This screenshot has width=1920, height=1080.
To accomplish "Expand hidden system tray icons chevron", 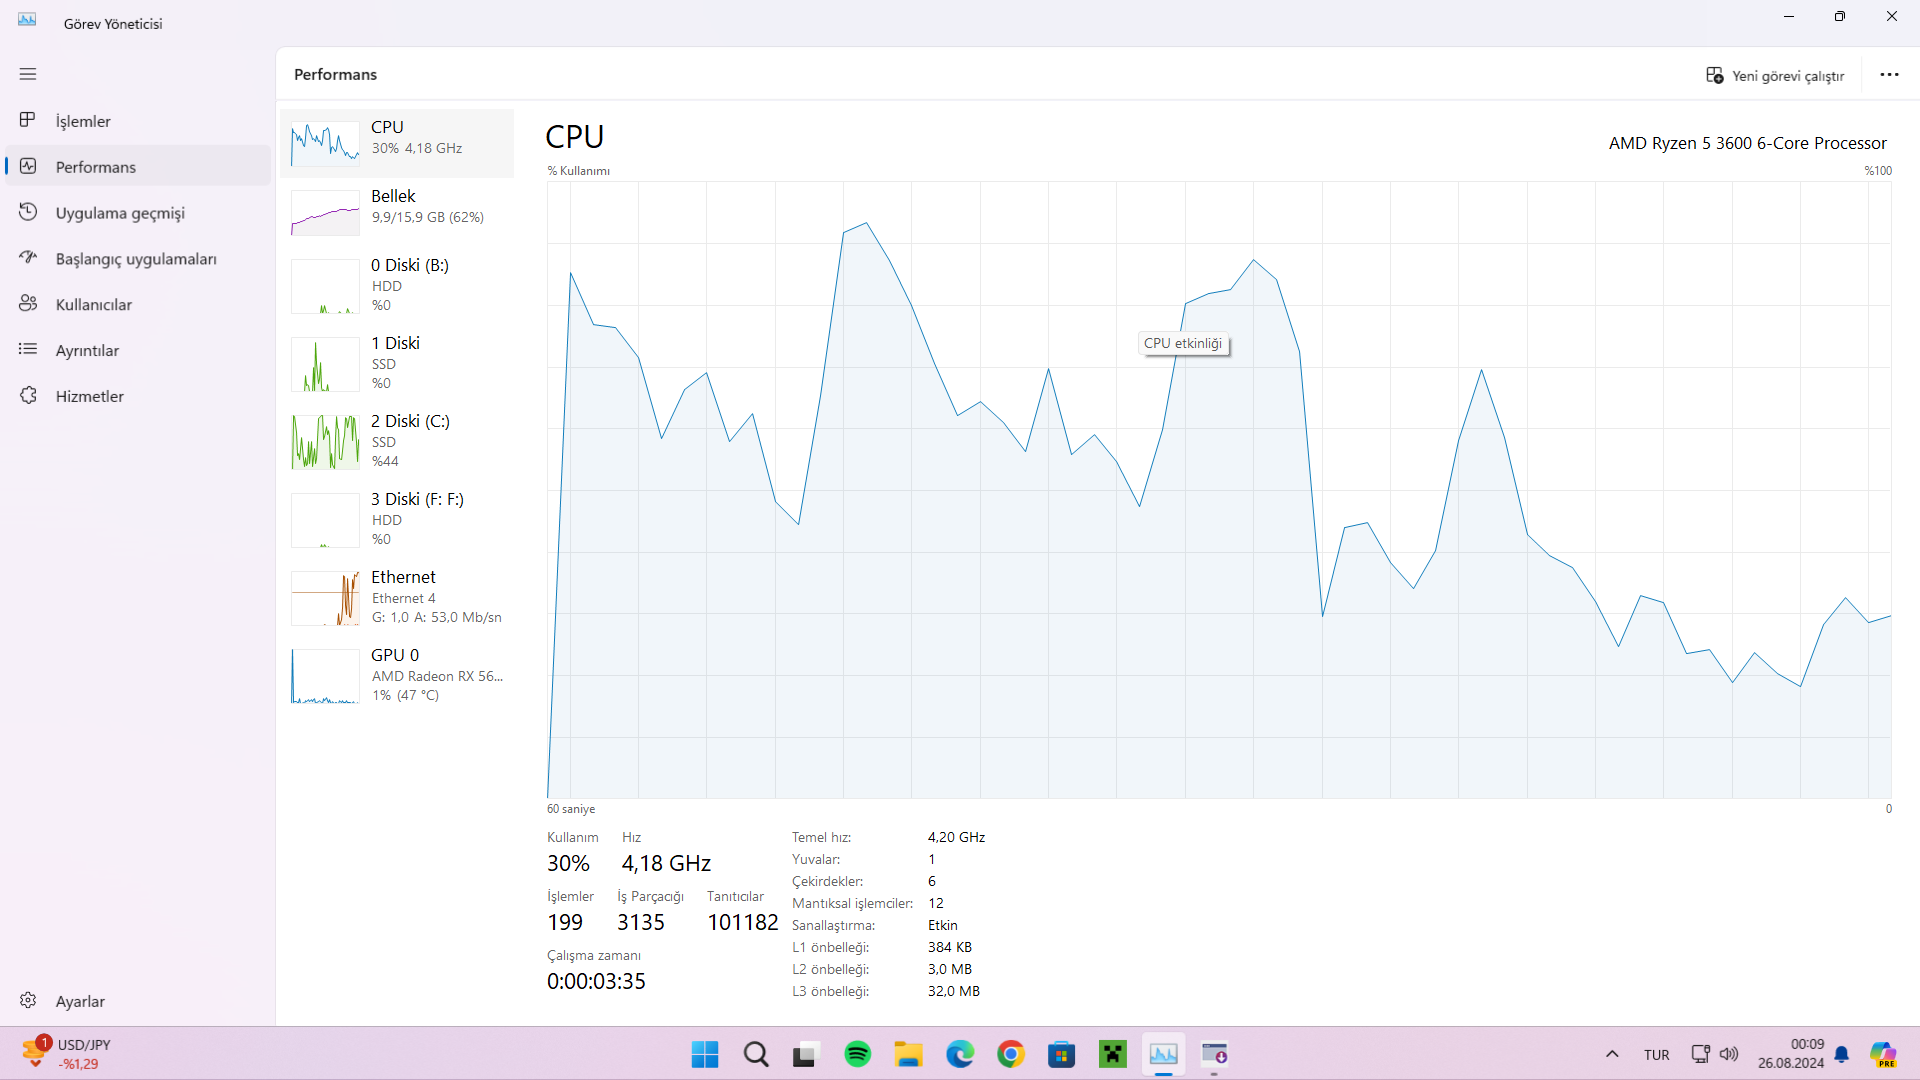I will 1612,1054.
